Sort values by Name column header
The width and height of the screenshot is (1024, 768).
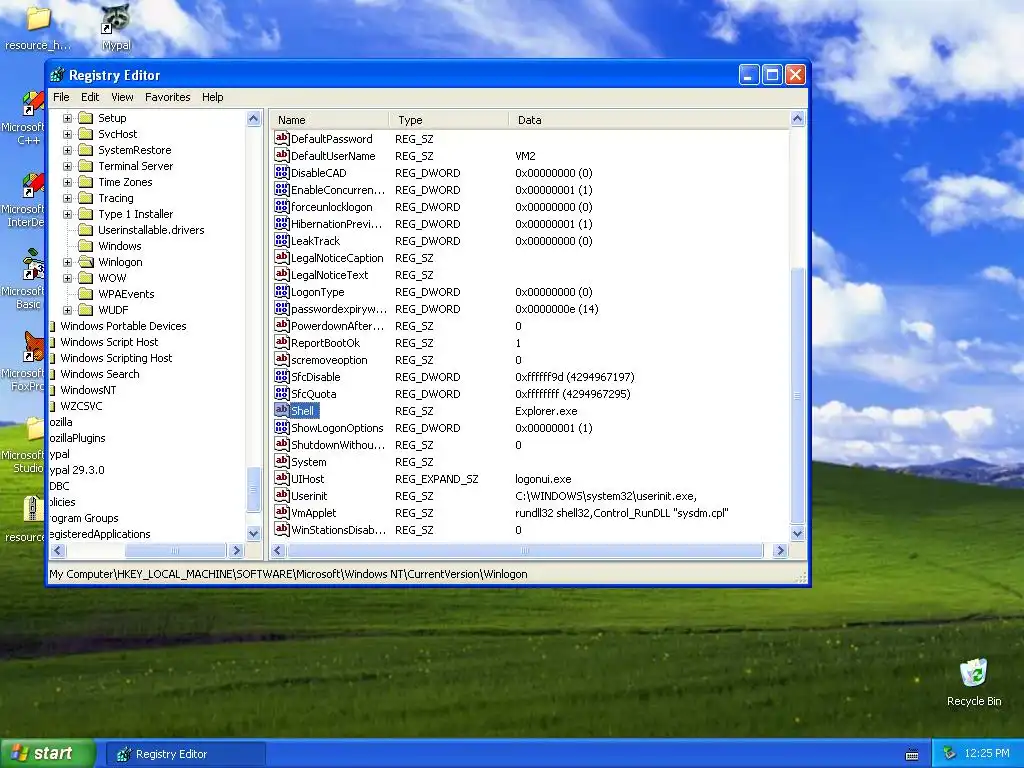pyautogui.click(x=330, y=120)
